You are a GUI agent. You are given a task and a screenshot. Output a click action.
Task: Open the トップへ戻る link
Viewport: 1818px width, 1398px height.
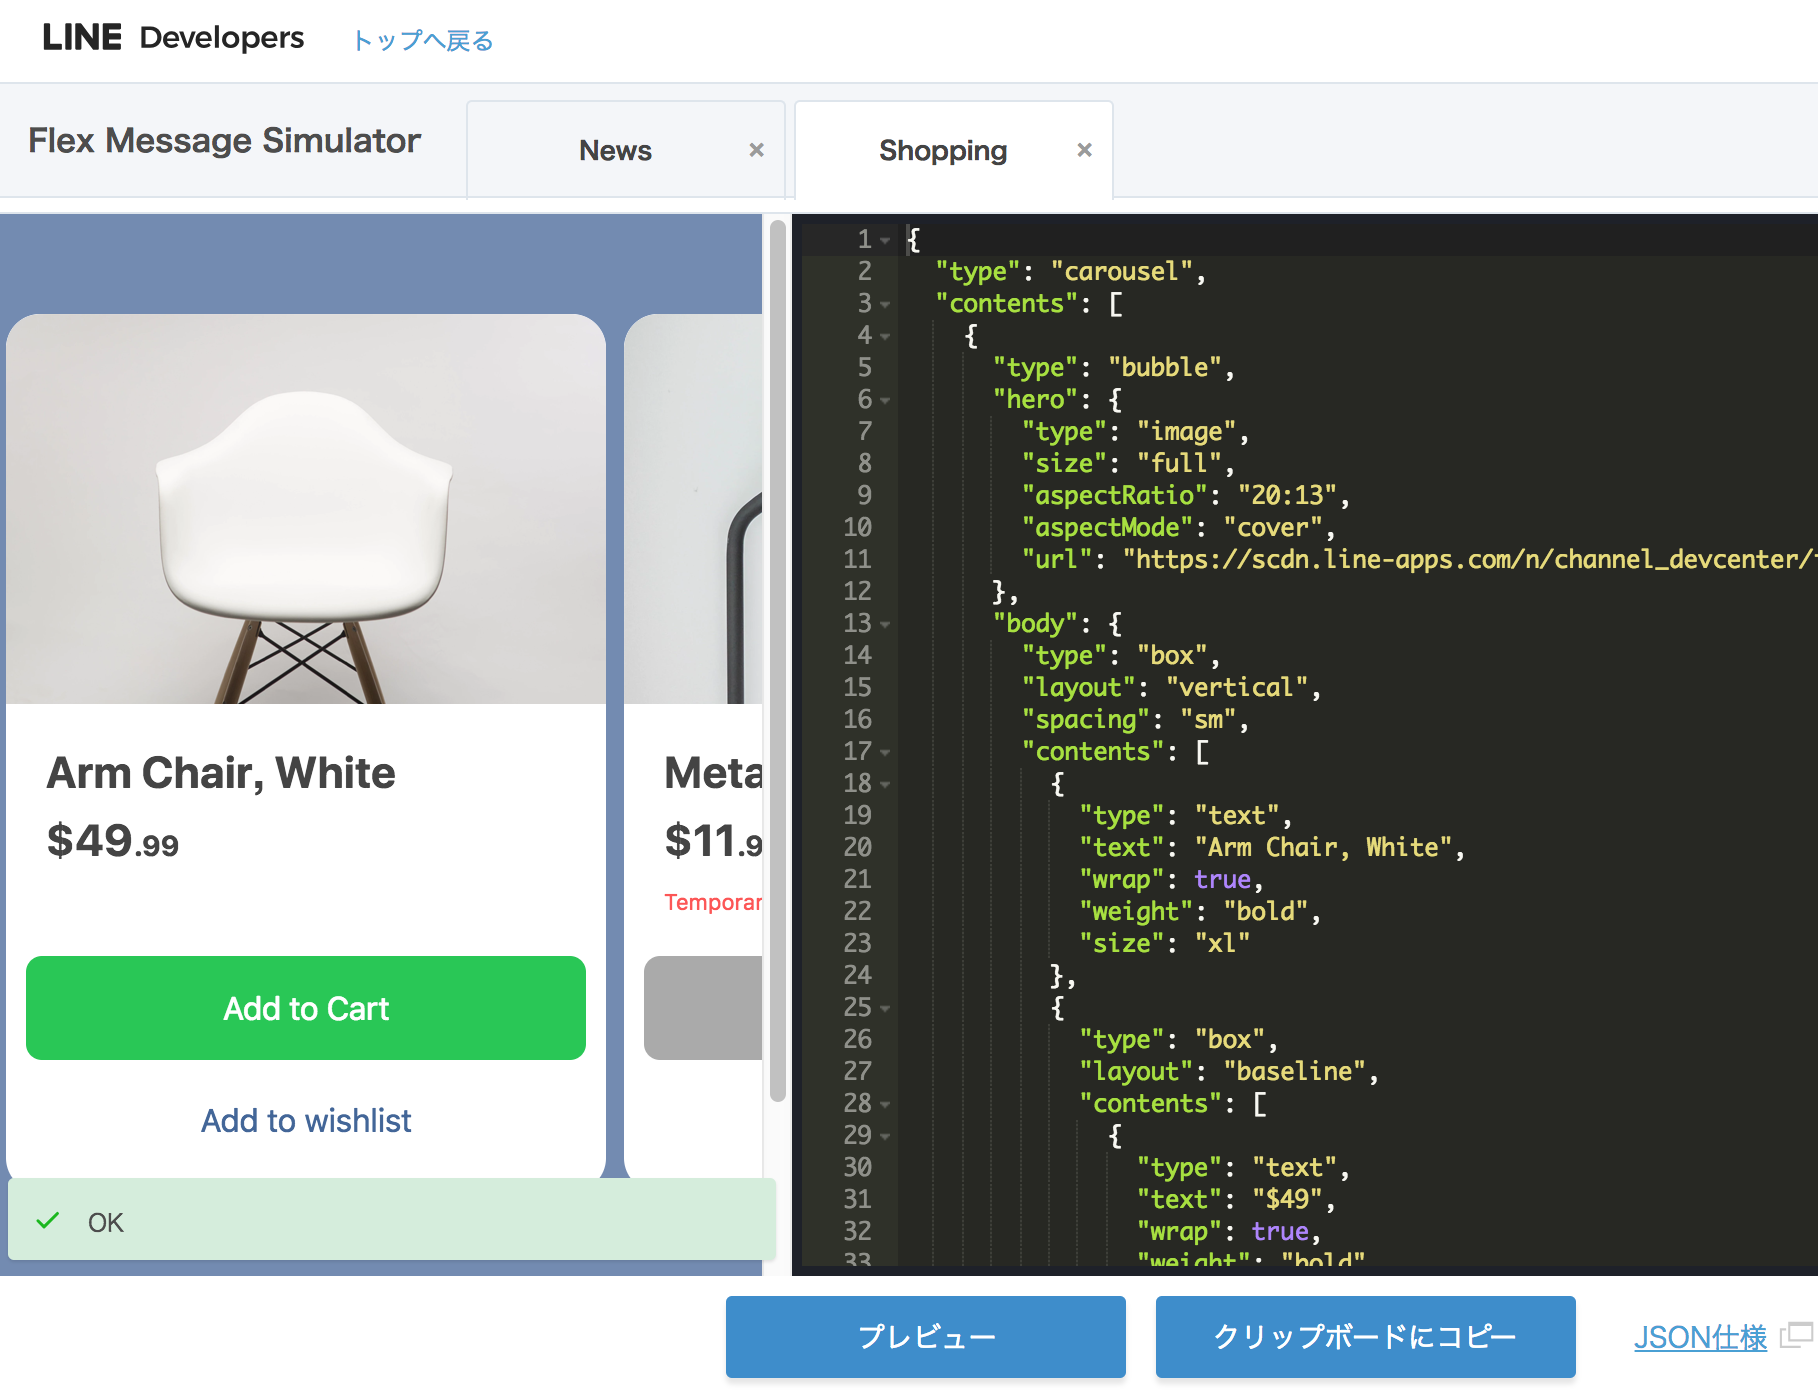[422, 40]
